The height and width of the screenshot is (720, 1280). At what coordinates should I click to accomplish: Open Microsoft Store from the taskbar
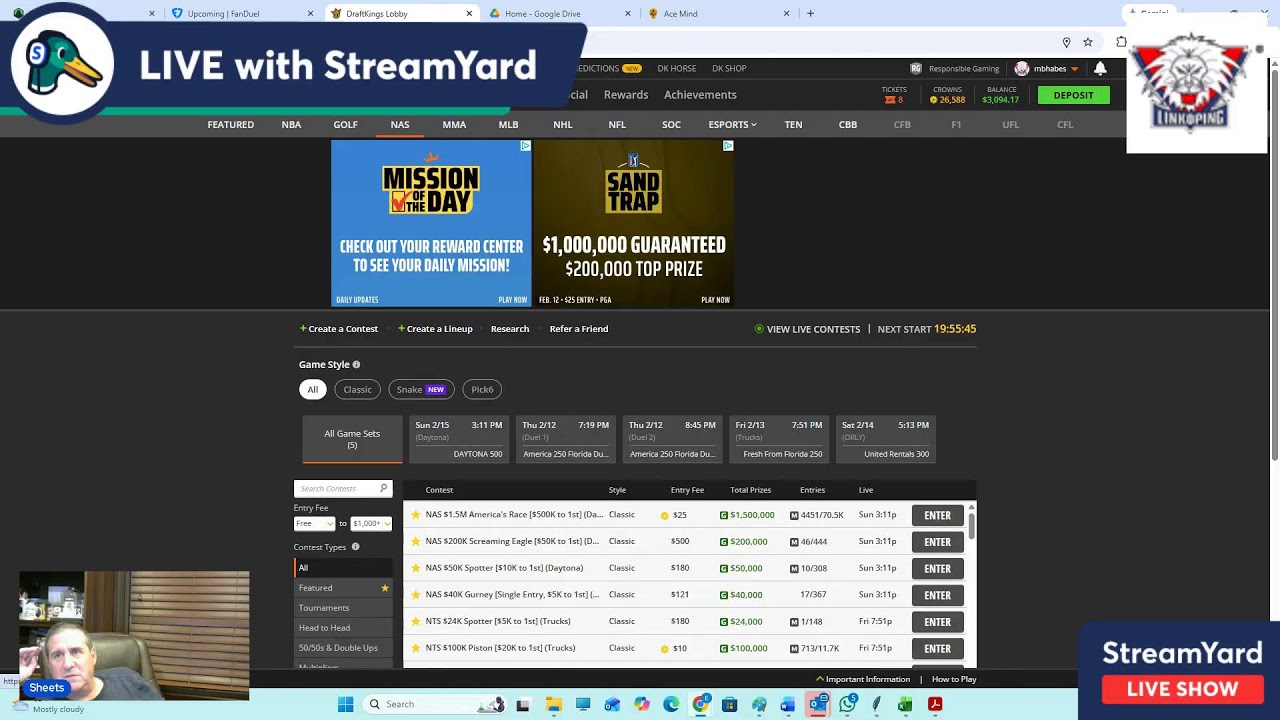pyautogui.click(x=729, y=704)
